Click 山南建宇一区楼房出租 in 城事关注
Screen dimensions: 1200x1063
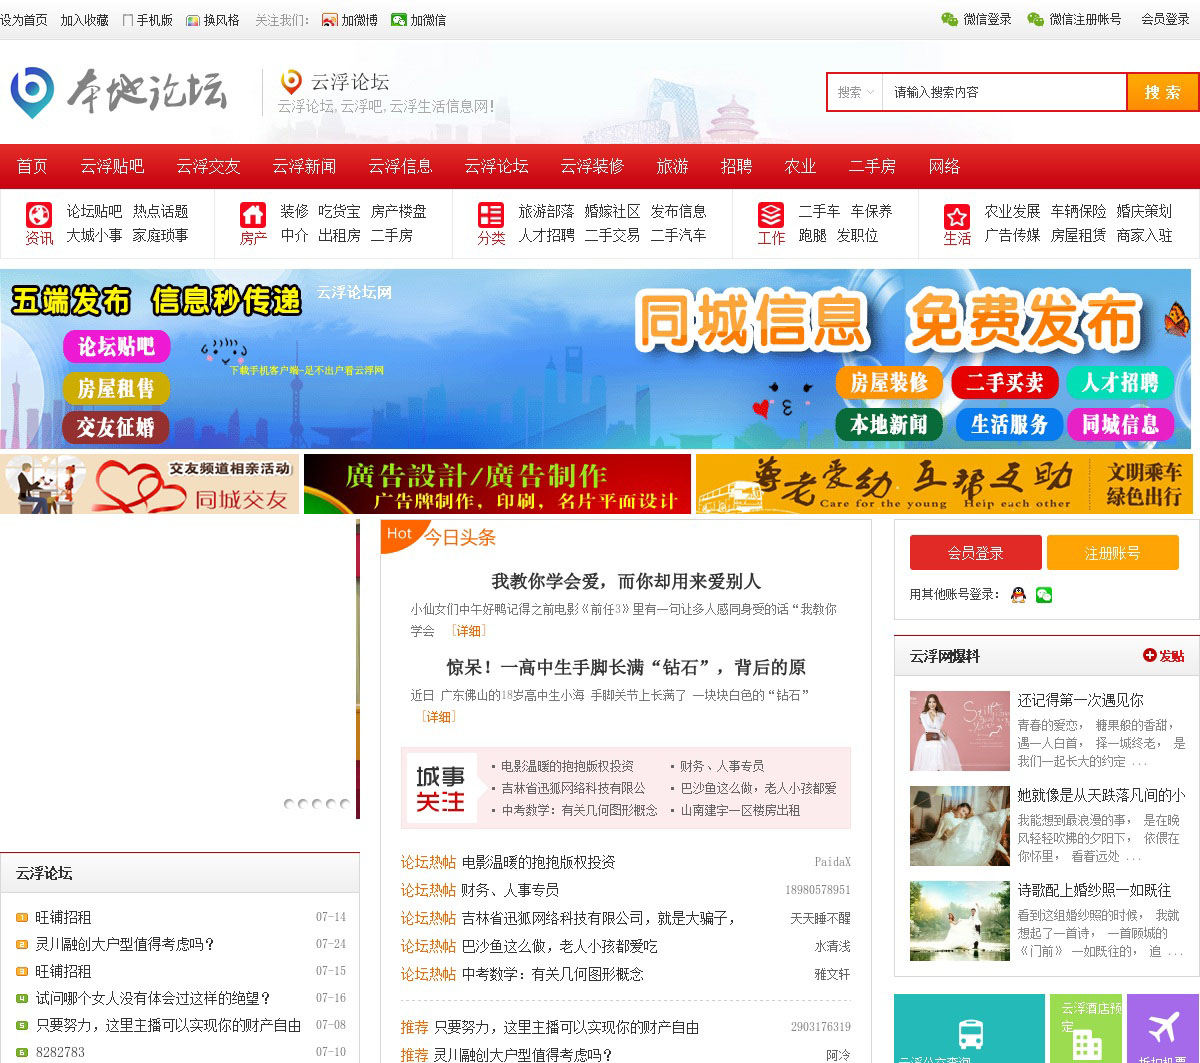[x=740, y=810]
